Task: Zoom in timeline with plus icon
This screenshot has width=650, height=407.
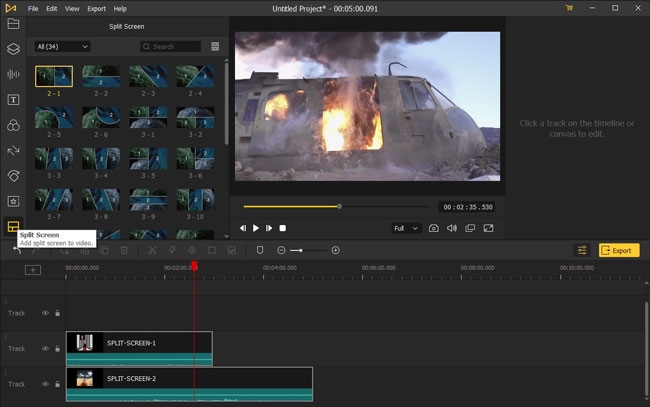Action: coord(336,250)
